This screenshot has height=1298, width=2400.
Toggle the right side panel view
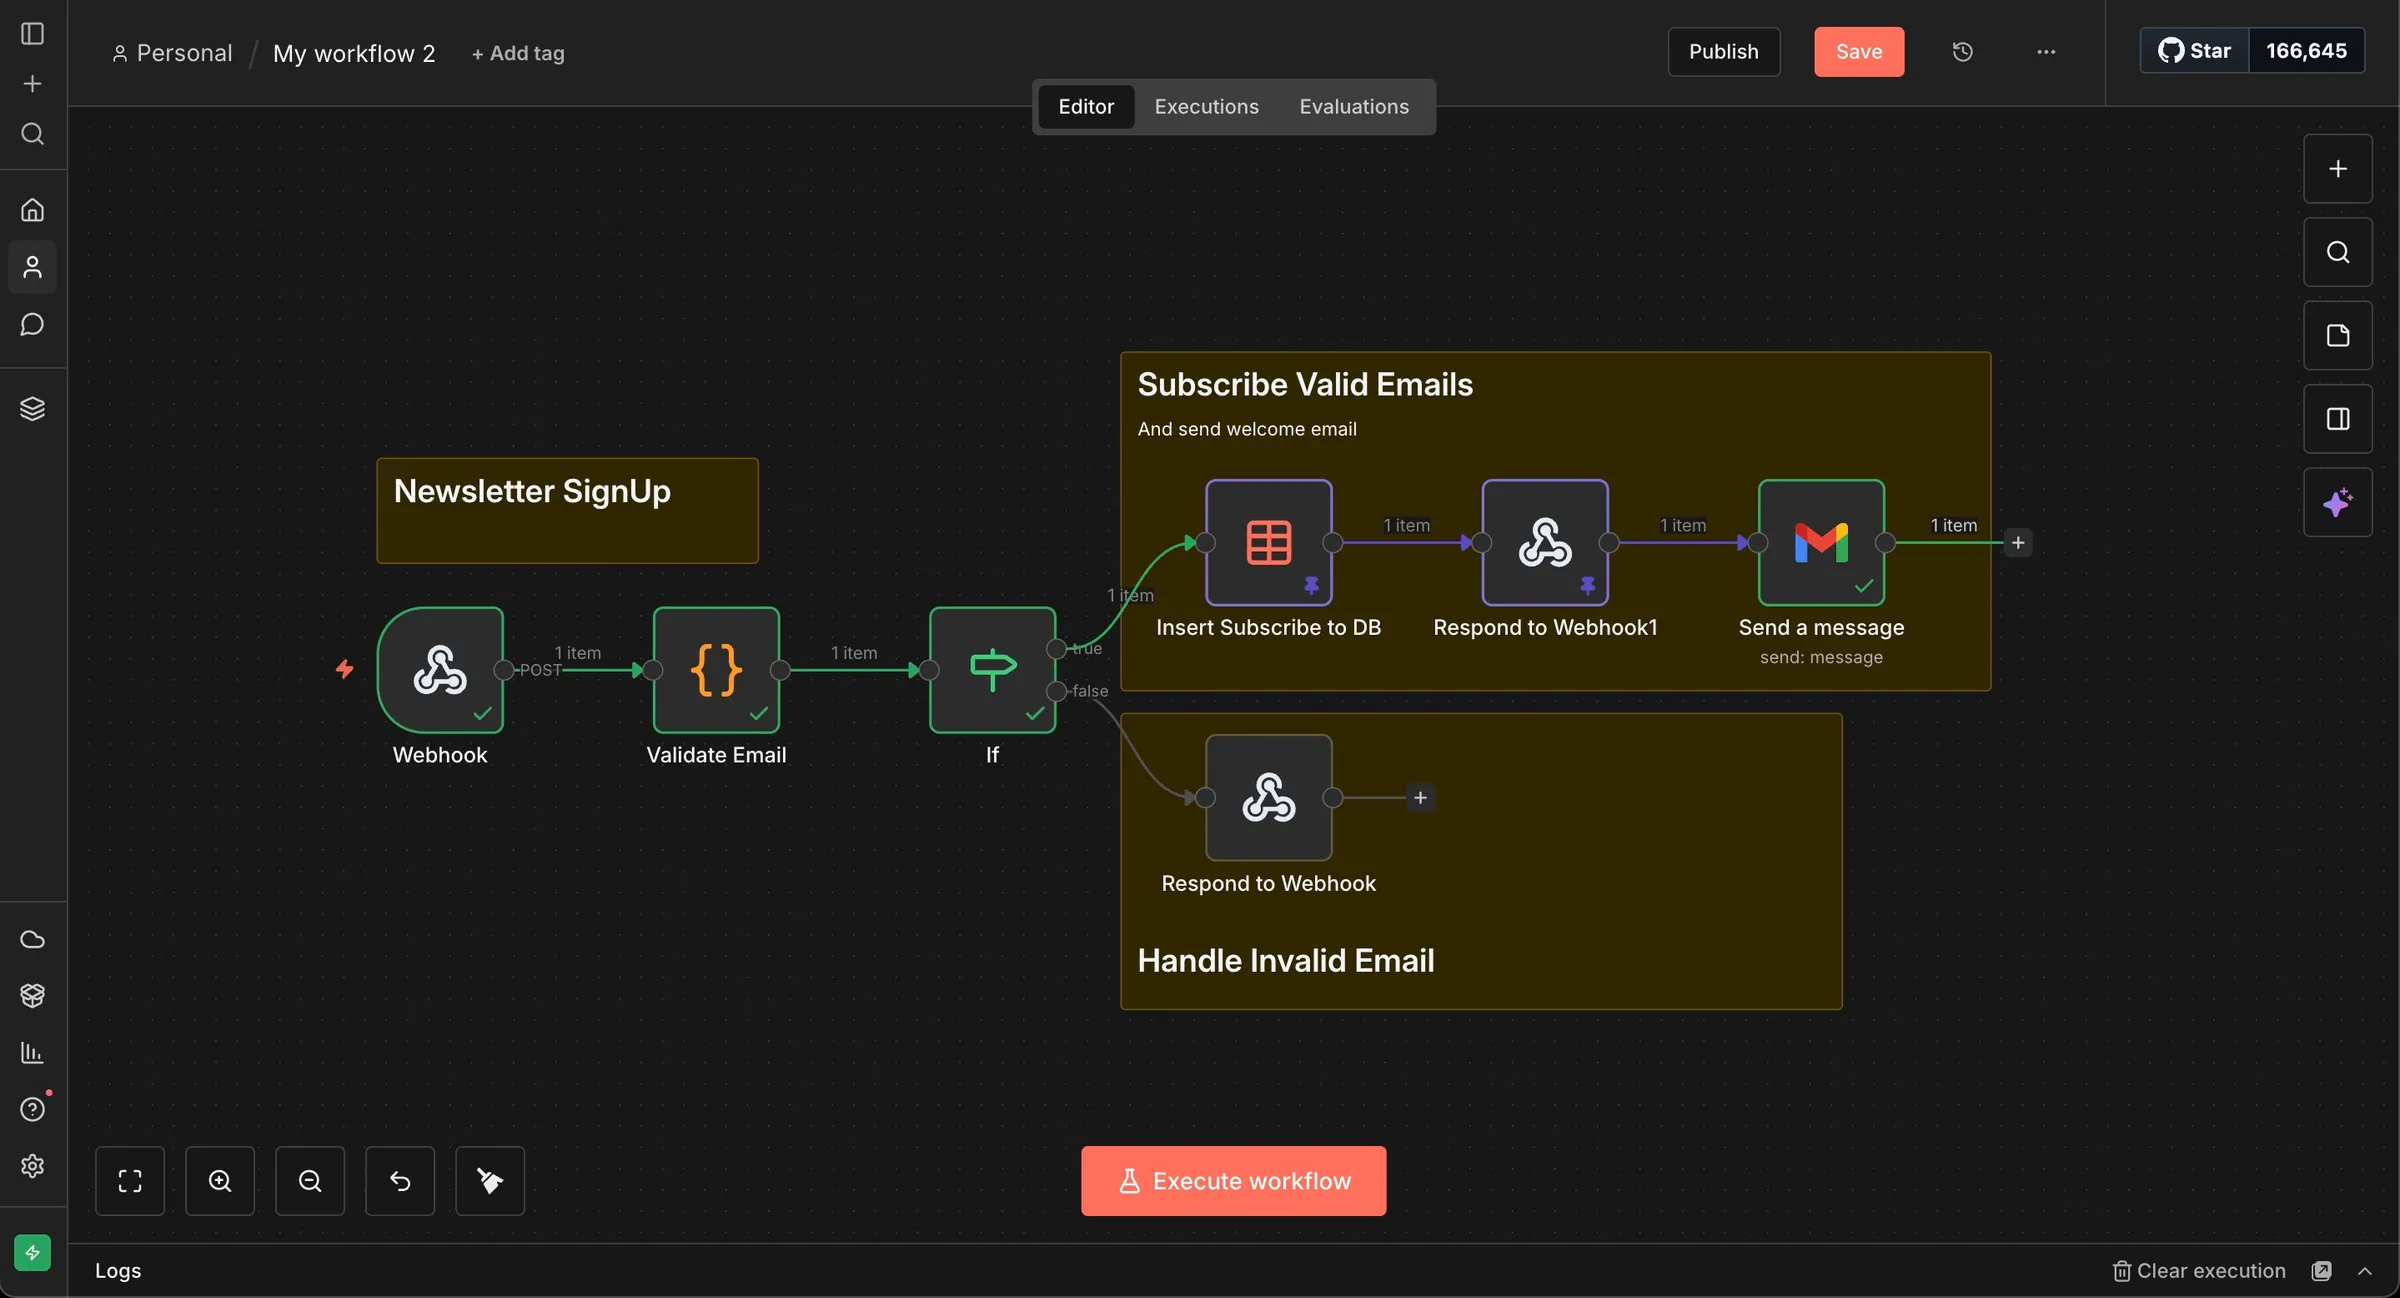coord(2338,419)
